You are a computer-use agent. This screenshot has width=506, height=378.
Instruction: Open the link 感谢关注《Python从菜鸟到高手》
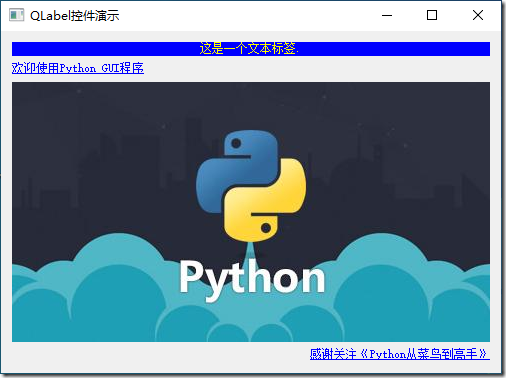tap(400, 354)
